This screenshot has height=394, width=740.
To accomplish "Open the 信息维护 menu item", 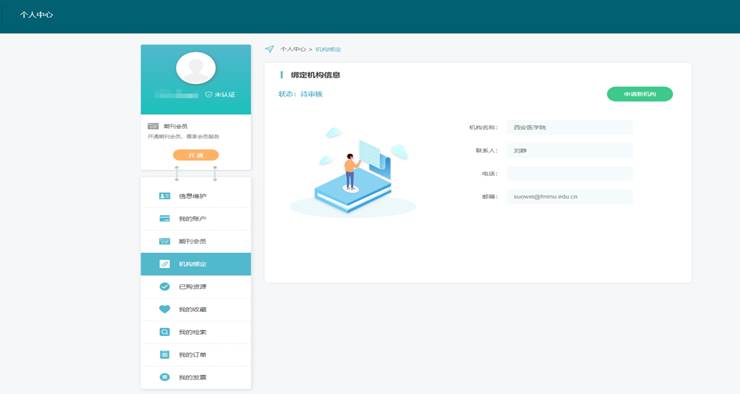I will [196, 196].
